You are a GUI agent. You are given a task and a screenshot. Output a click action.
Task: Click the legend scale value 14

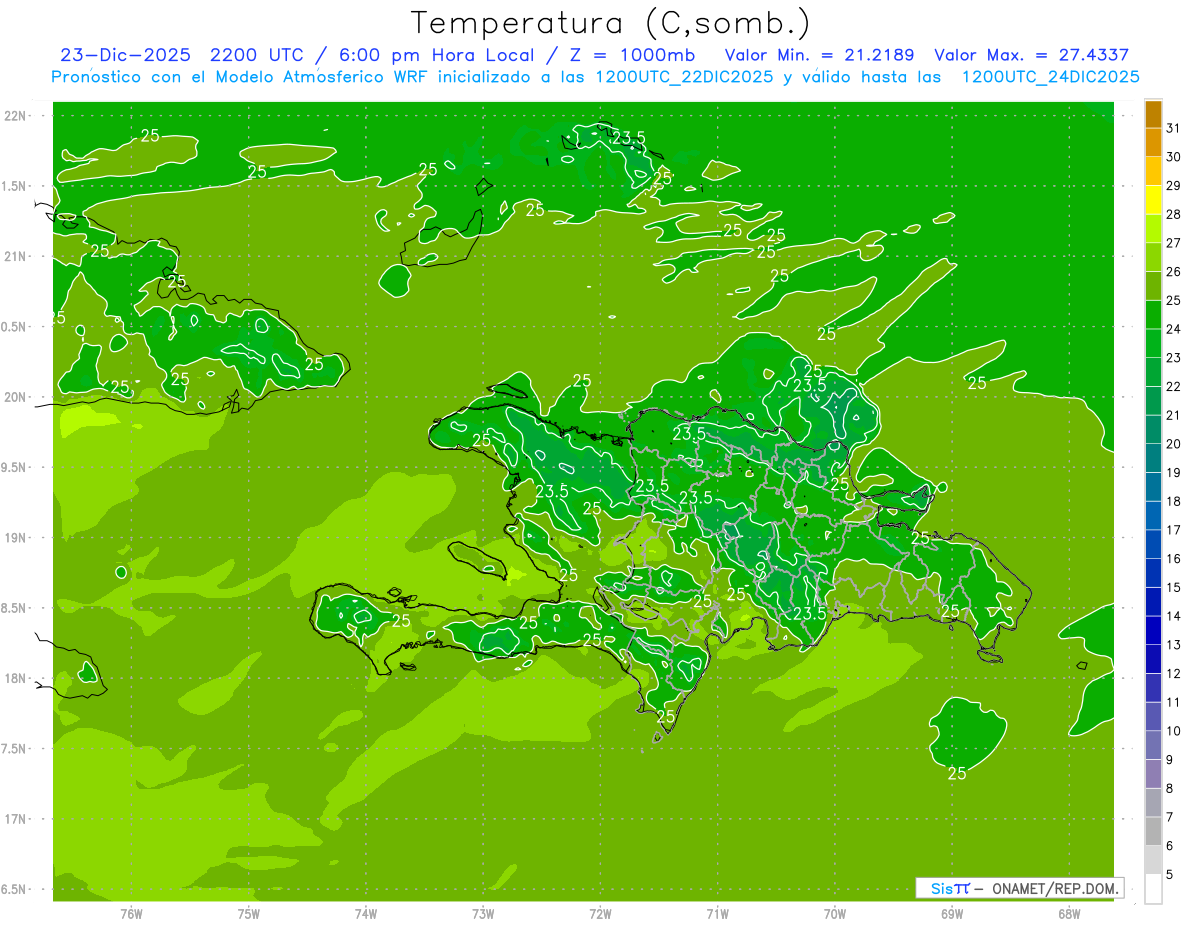coord(1173,616)
